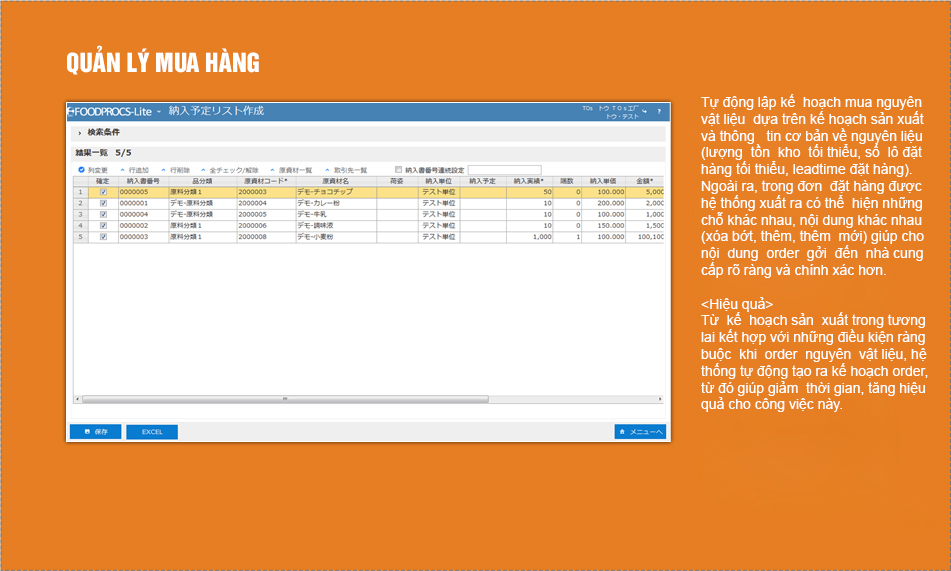This screenshot has height=571, width=951.
Task: Open the help question mark icon
Action: (658, 111)
